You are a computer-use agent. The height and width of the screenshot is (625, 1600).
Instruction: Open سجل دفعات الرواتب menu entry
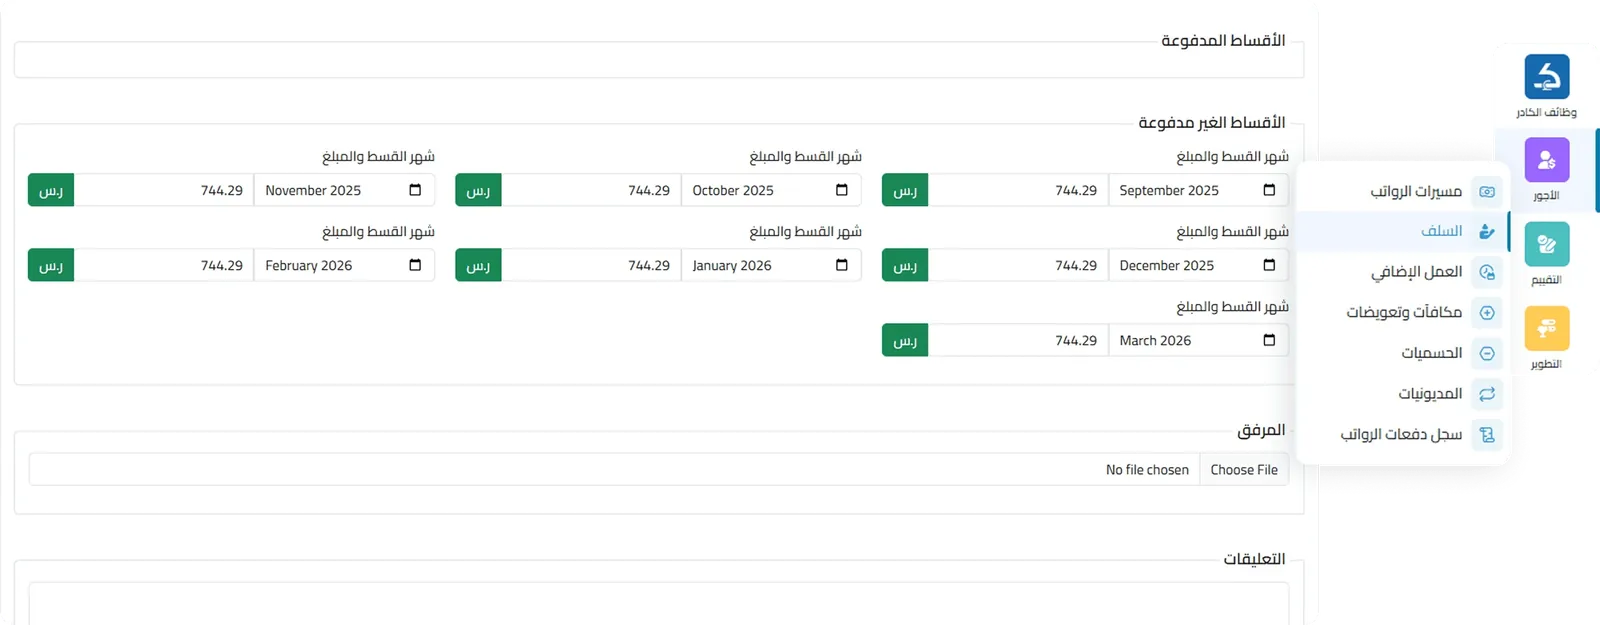(1402, 434)
